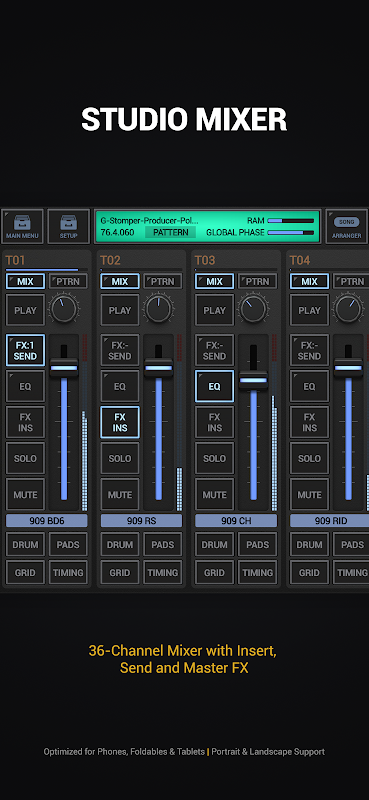
Task: Open GRID view for T02
Action: click(x=120, y=572)
